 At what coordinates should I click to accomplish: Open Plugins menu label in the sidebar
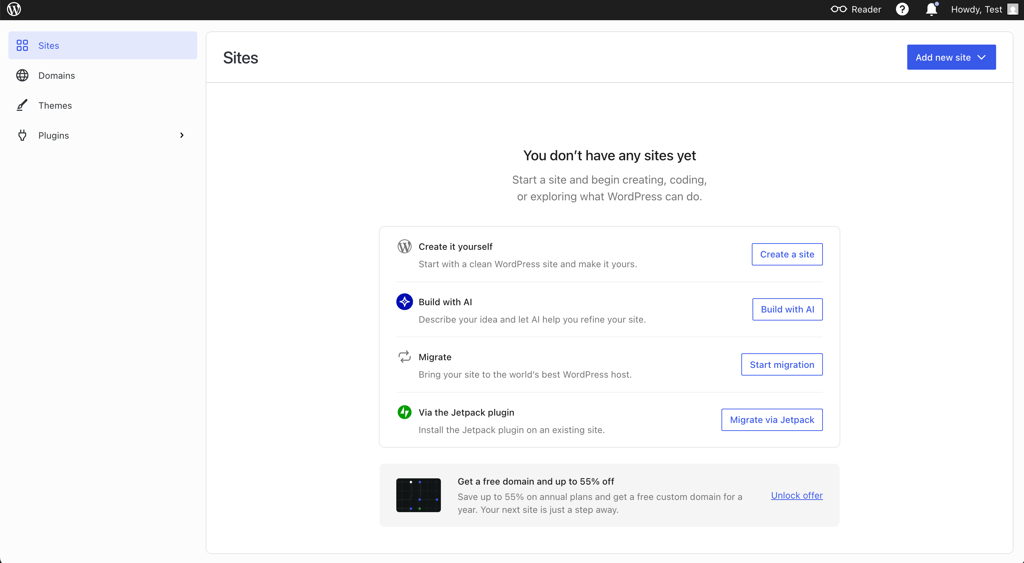pos(54,135)
